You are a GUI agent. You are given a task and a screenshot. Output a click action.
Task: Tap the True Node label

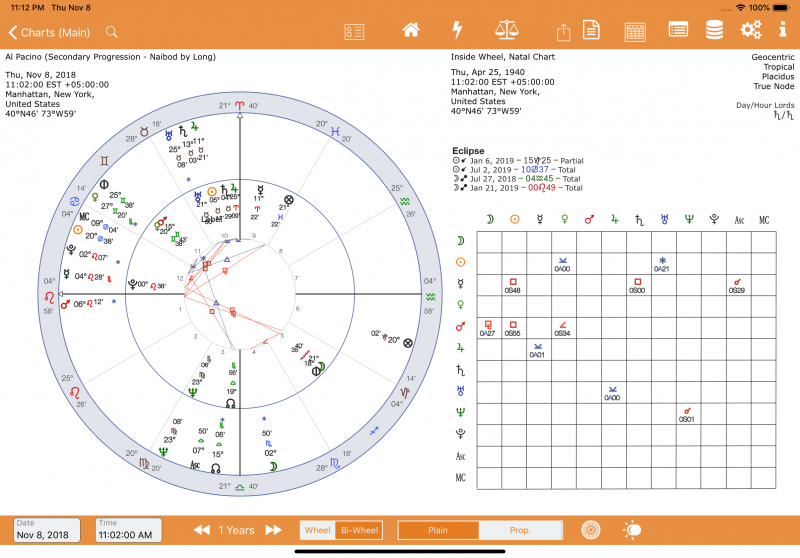(x=773, y=86)
